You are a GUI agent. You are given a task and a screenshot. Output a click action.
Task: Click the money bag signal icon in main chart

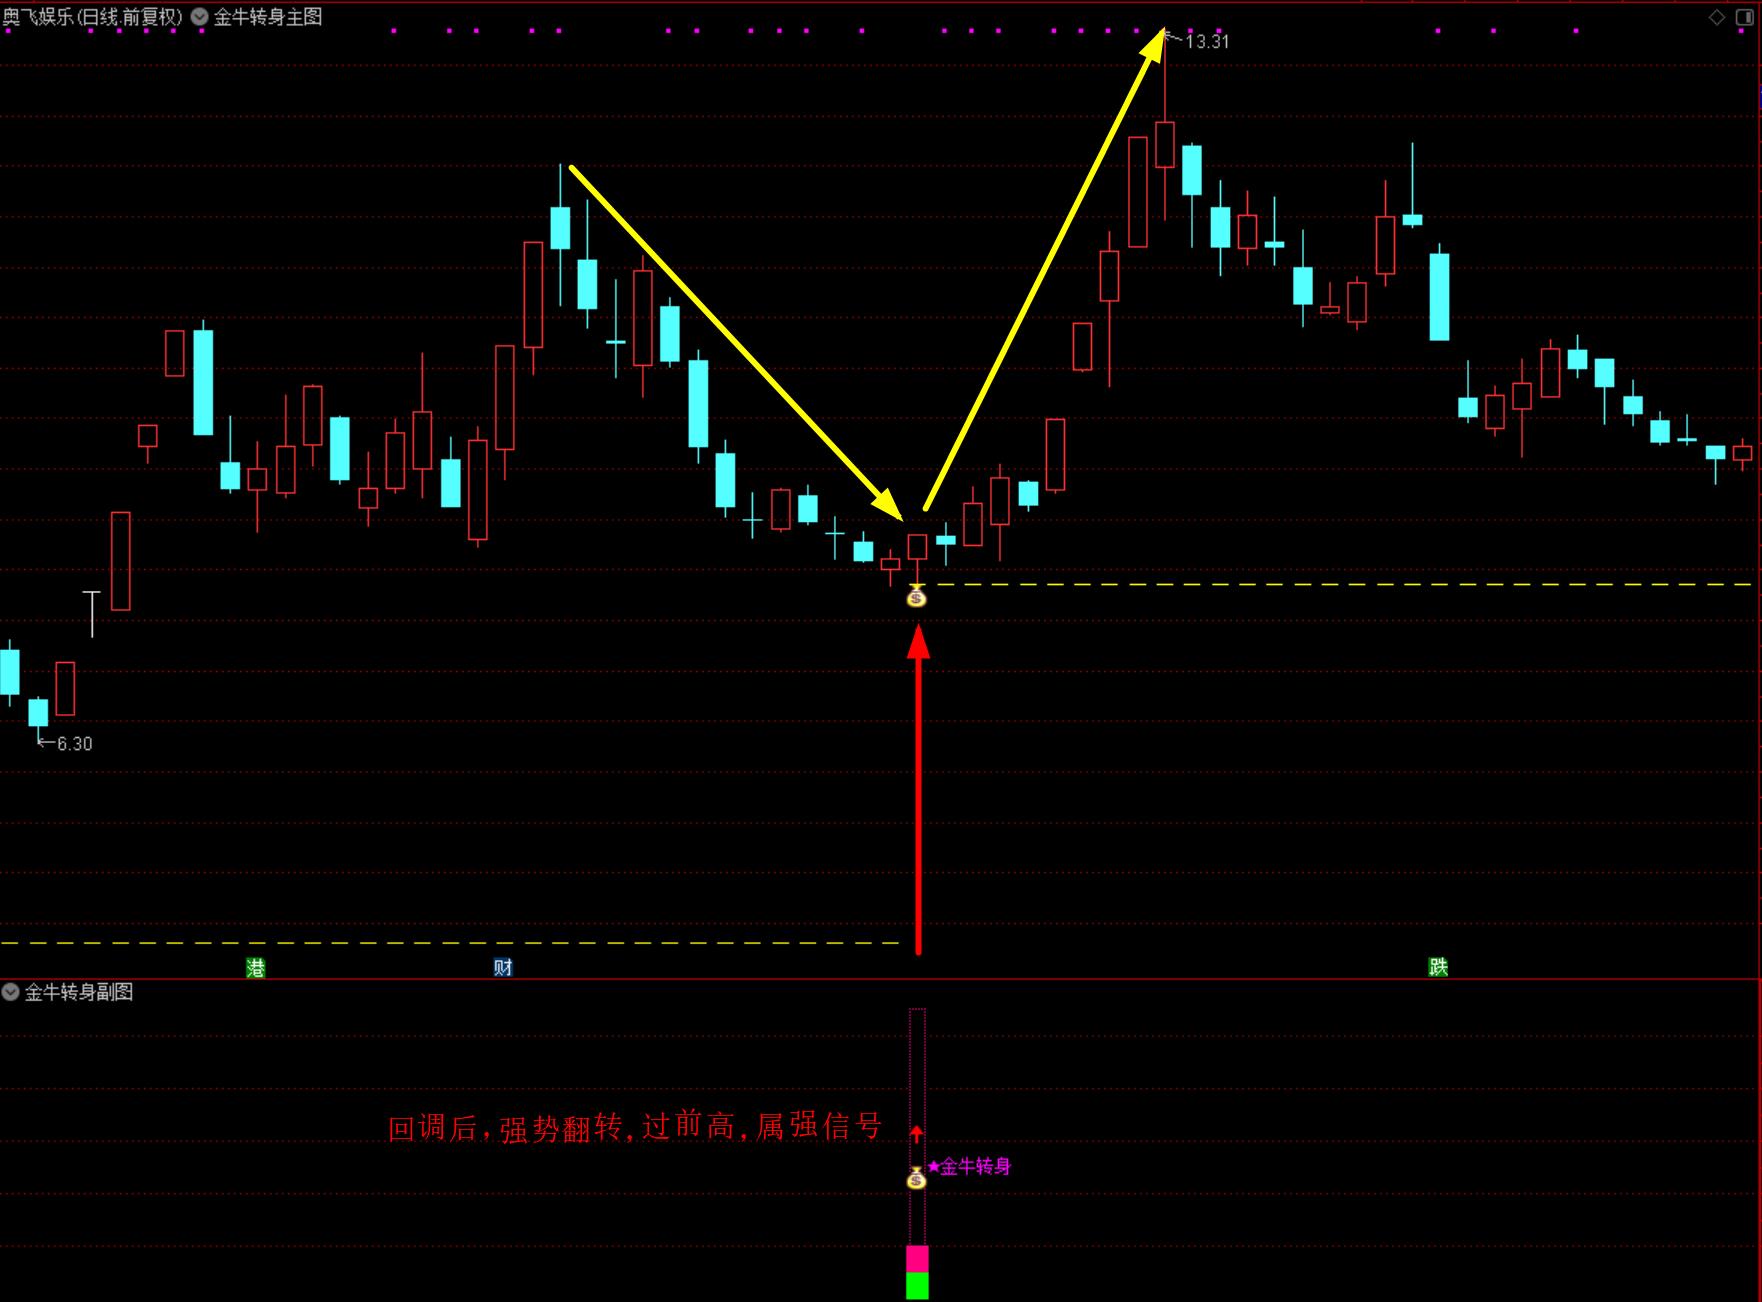[x=917, y=597]
